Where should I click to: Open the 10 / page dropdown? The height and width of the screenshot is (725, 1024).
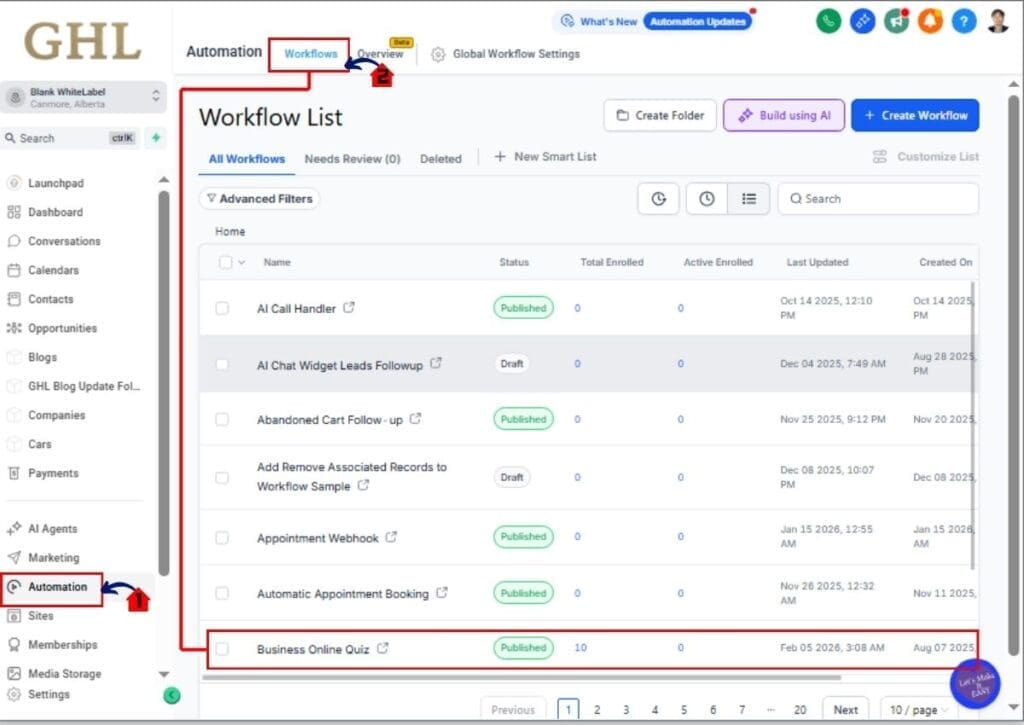(x=916, y=709)
